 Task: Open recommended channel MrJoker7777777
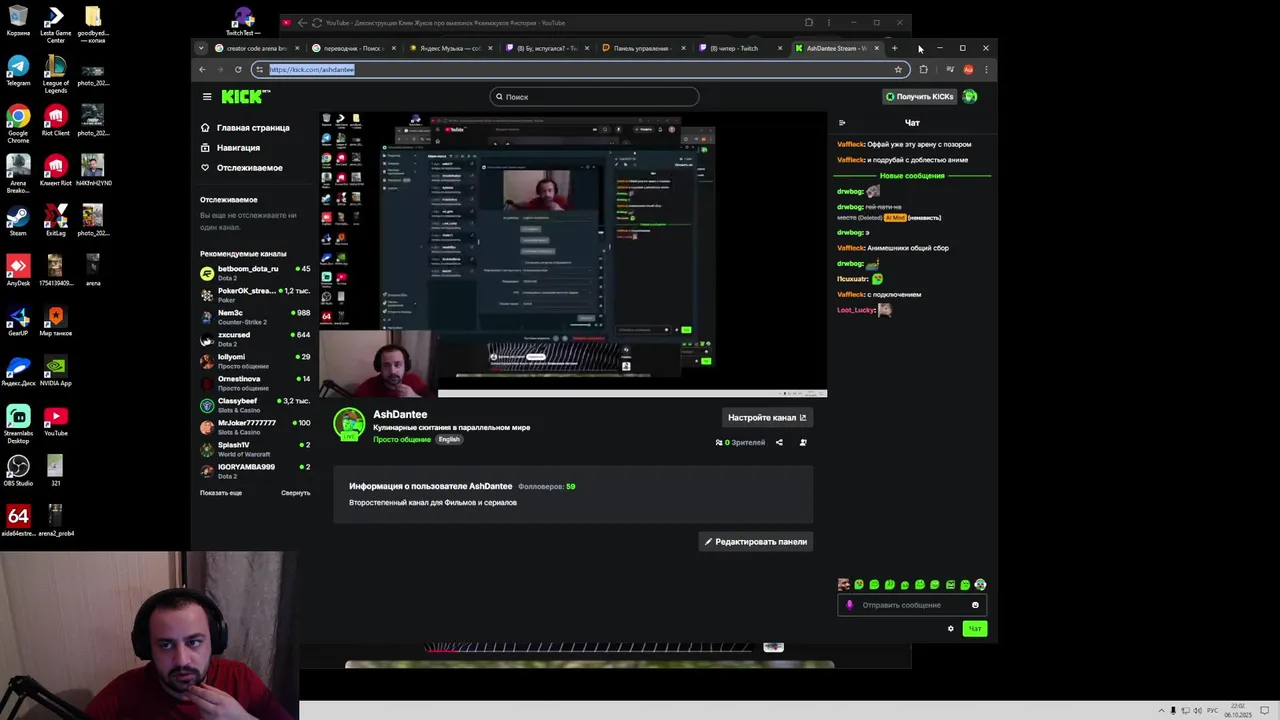pyautogui.click(x=255, y=427)
